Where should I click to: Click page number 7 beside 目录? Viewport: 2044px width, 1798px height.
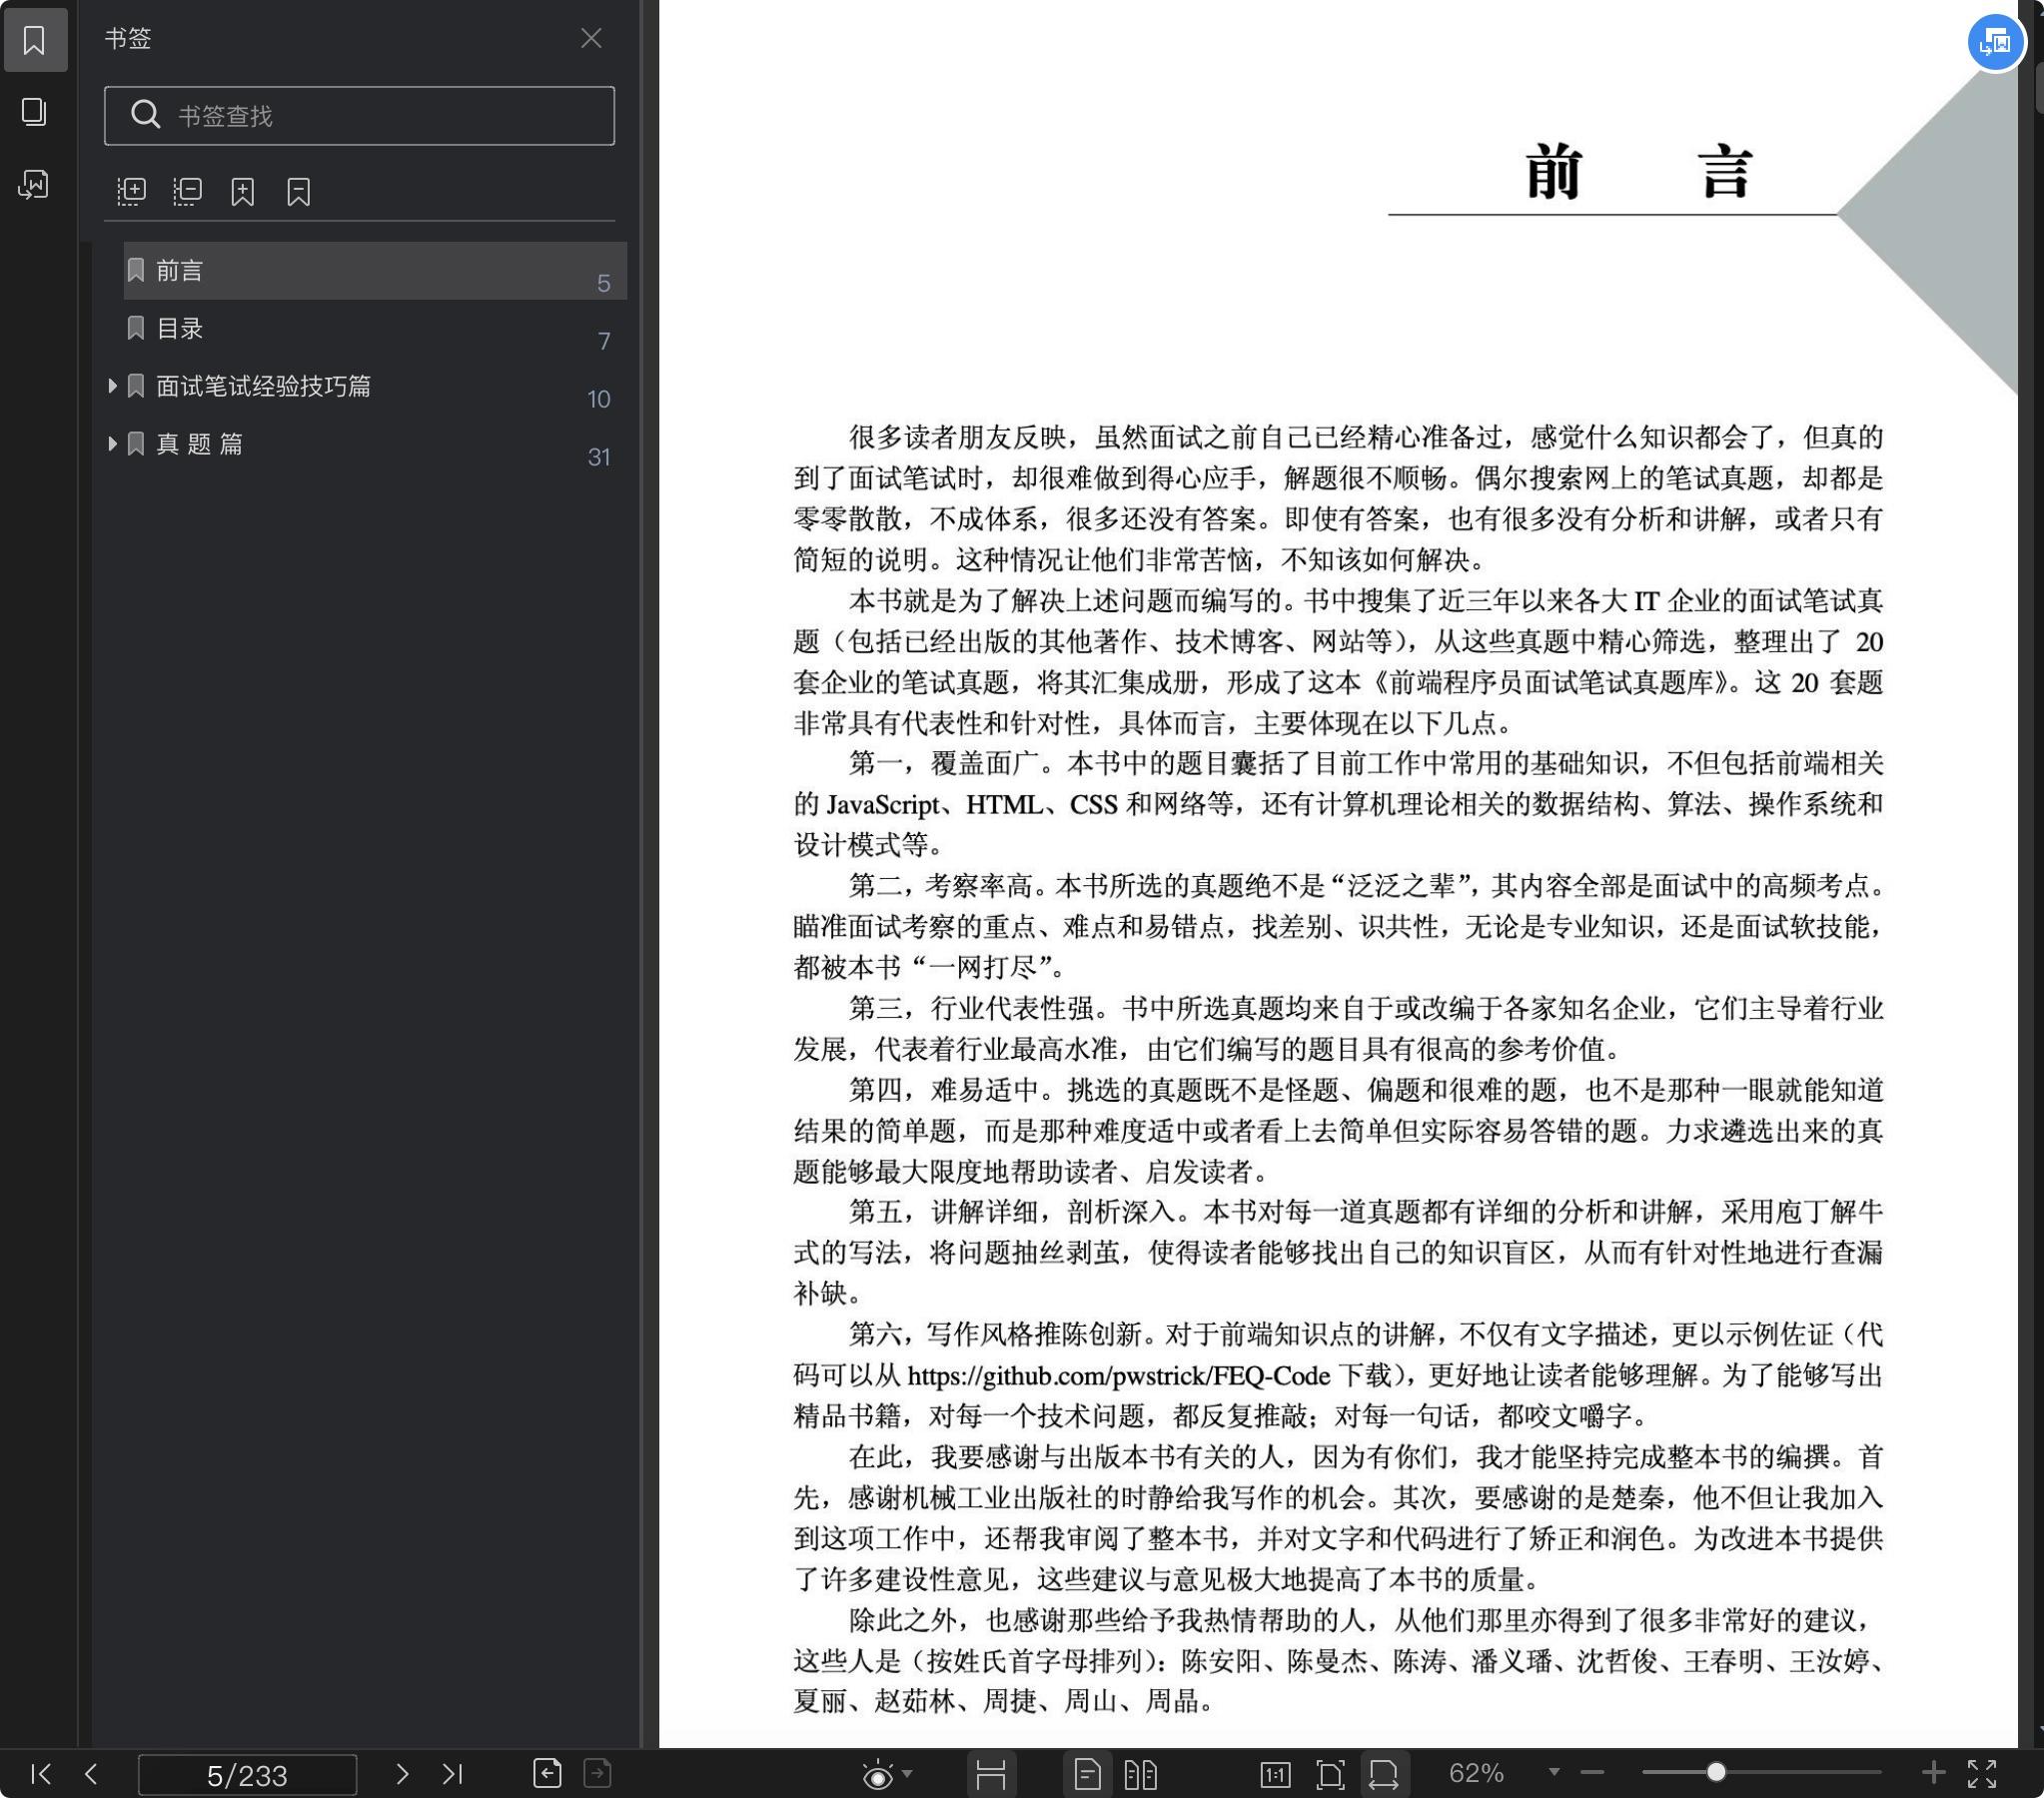click(604, 342)
